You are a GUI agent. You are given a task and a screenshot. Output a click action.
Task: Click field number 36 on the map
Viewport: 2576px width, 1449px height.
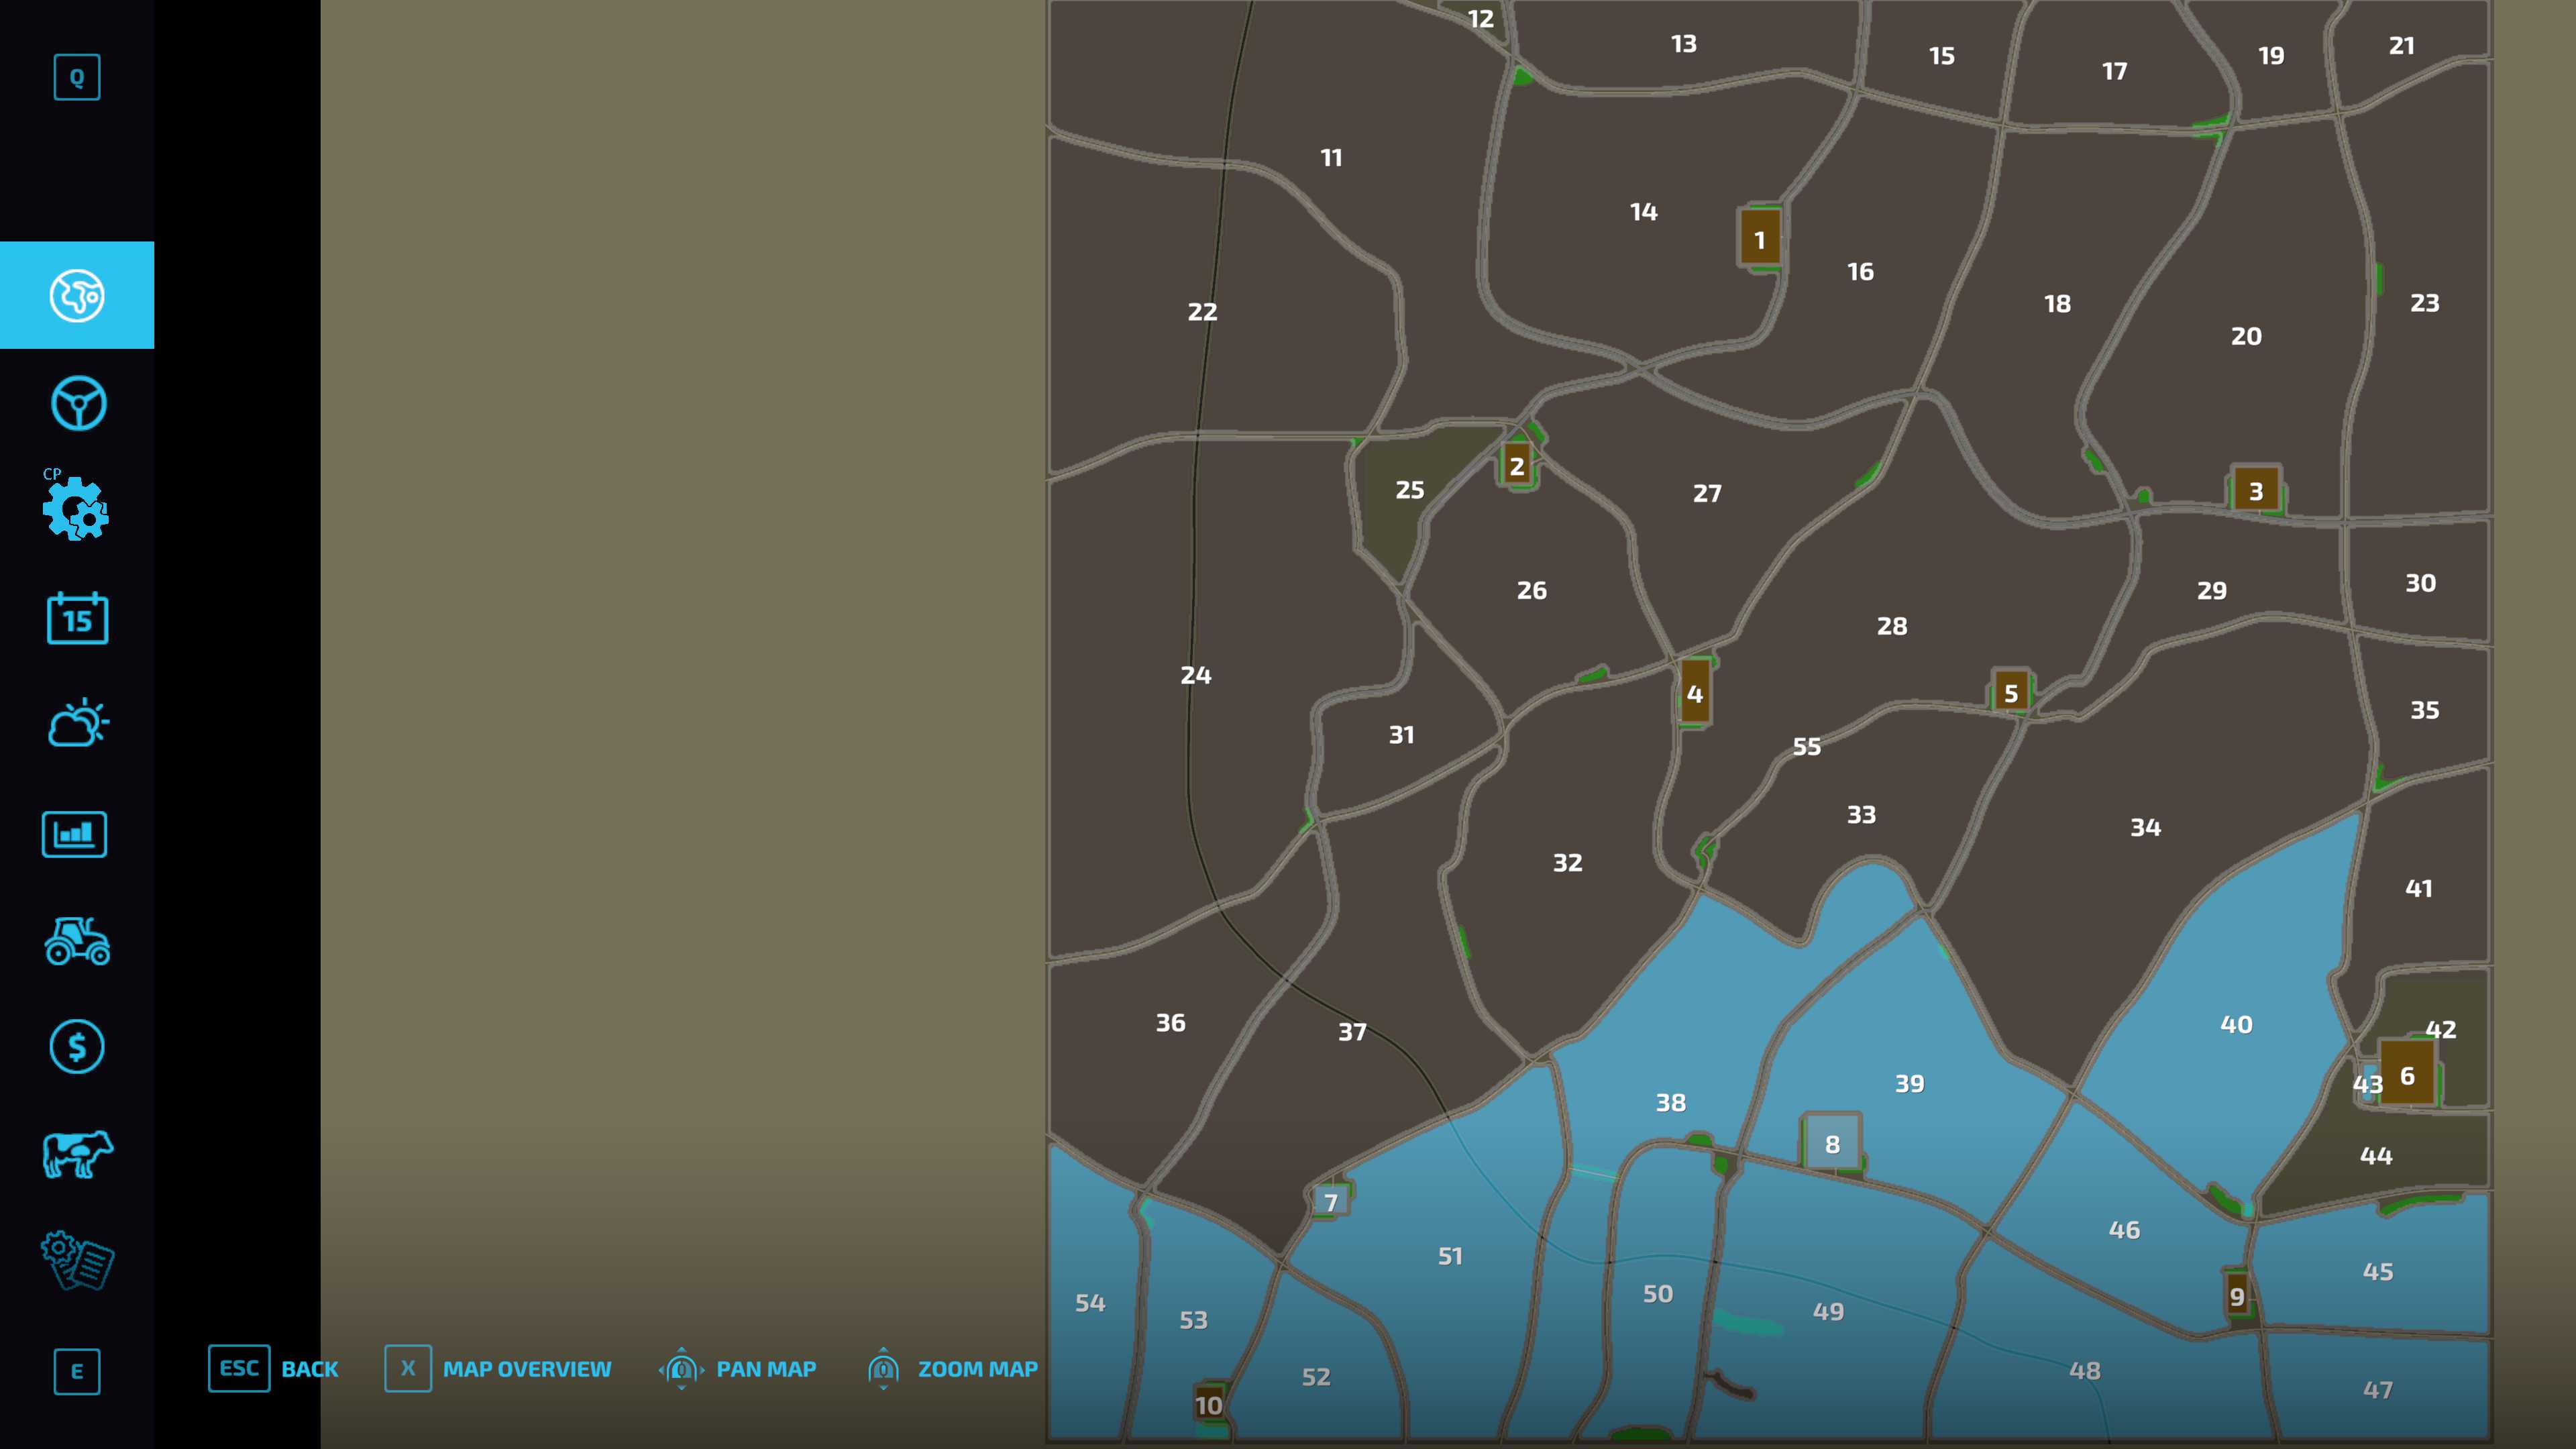pos(1170,1022)
